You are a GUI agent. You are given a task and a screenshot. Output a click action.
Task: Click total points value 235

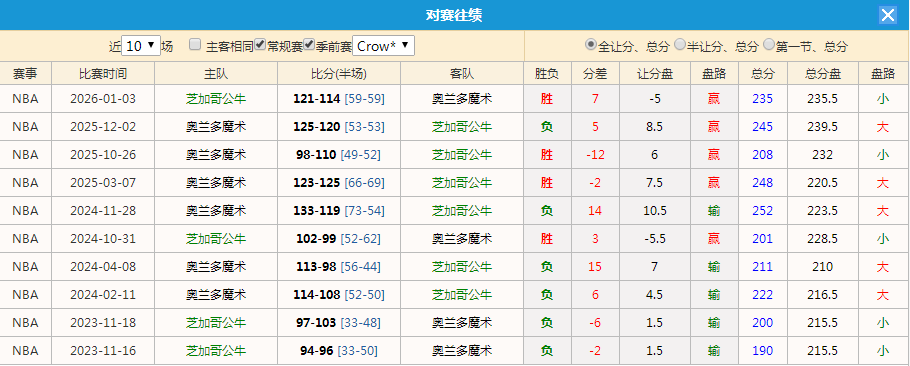(763, 99)
